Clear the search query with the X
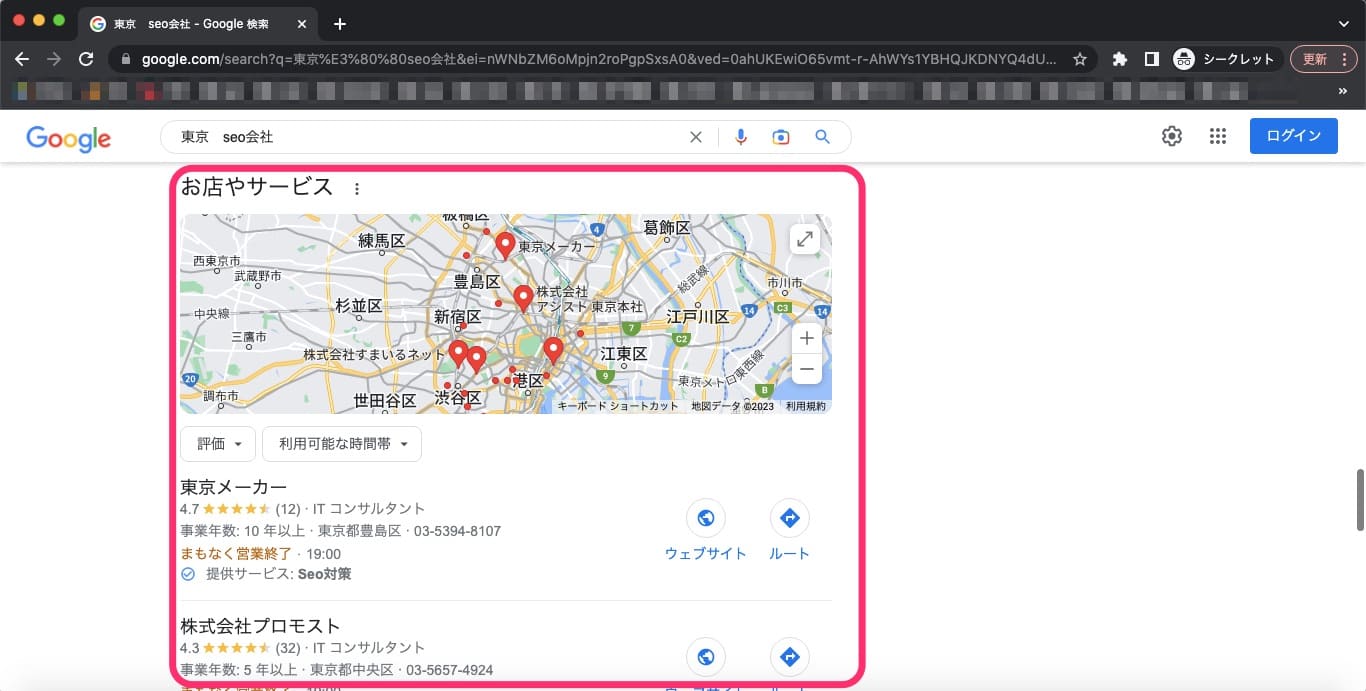Image resolution: width=1366 pixels, height=691 pixels. 696,137
